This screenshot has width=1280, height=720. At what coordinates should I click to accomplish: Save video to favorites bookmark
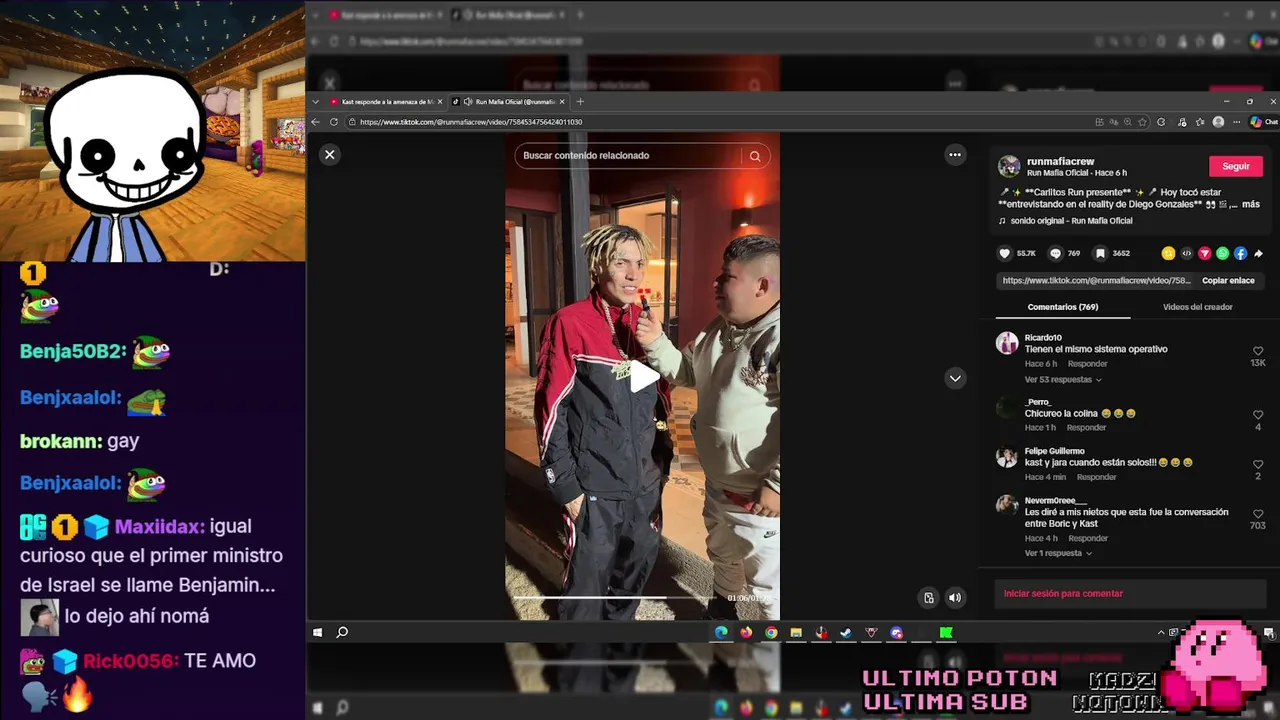pyautogui.click(x=1100, y=254)
